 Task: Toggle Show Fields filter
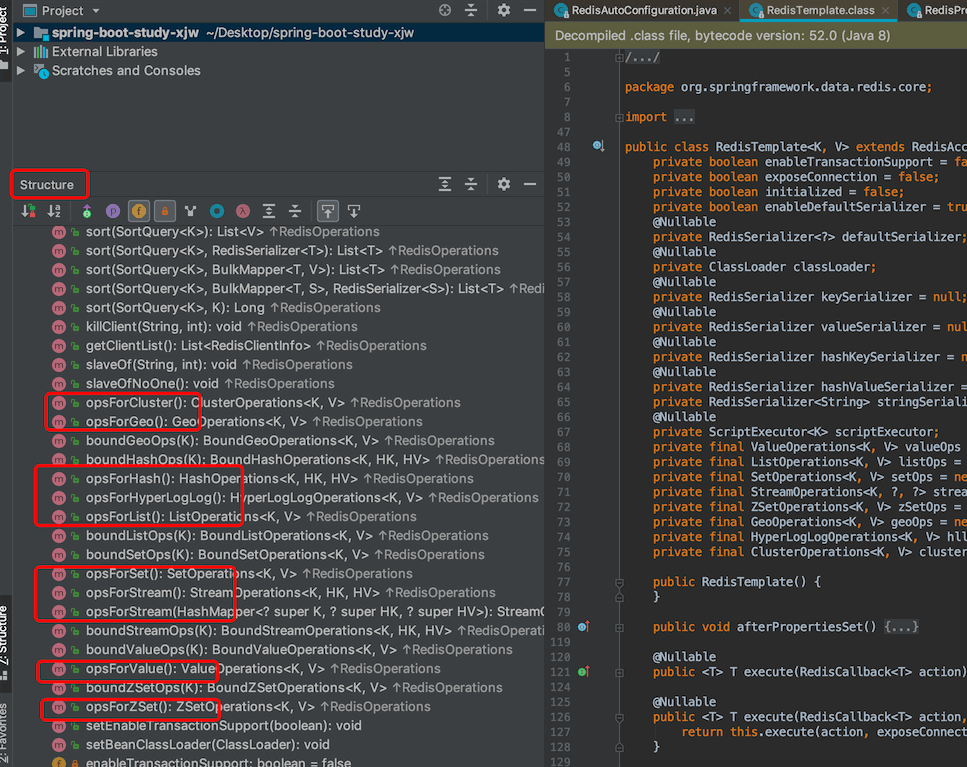point(139,211)
